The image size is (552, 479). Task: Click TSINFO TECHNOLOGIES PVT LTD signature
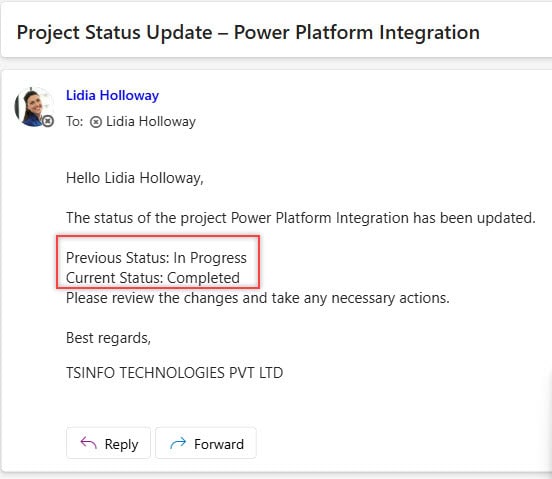(175, 373)
